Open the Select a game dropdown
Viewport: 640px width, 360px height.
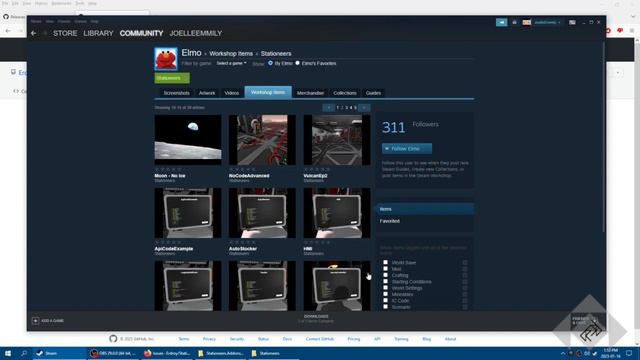coord(231,63)
